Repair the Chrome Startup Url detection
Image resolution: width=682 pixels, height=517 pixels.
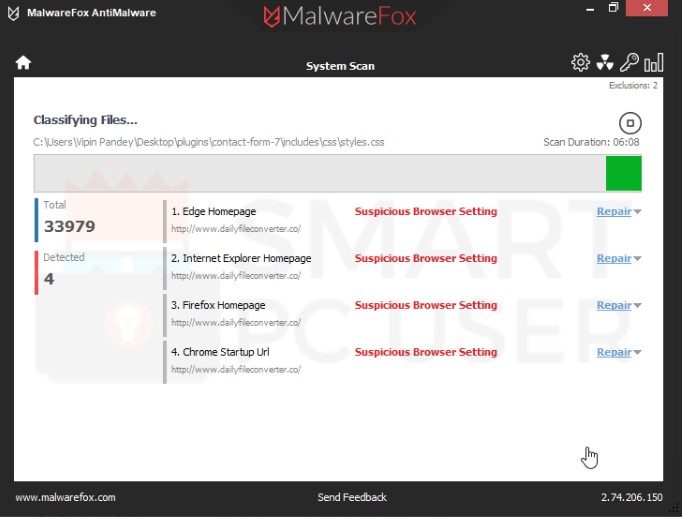click(614, 352)
